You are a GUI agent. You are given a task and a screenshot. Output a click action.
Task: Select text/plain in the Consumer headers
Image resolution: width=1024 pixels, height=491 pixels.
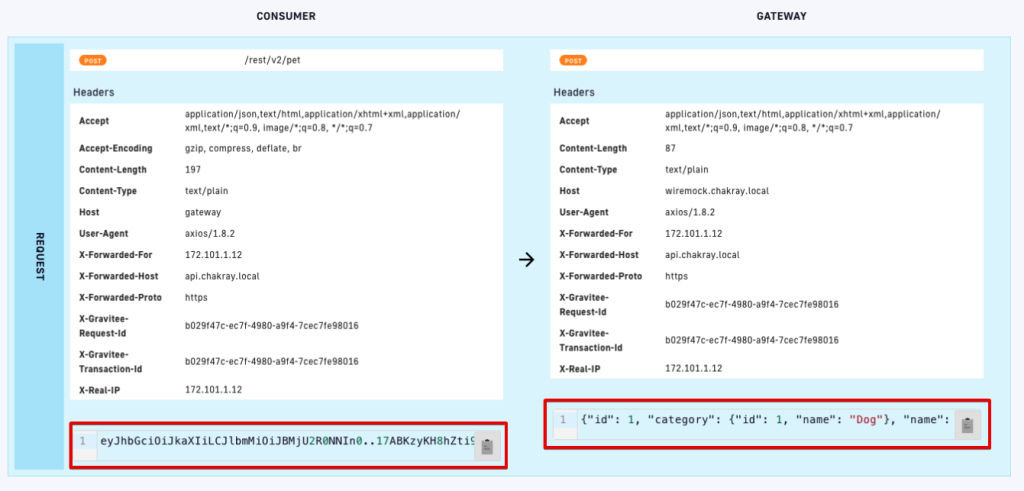click(206, 191)
